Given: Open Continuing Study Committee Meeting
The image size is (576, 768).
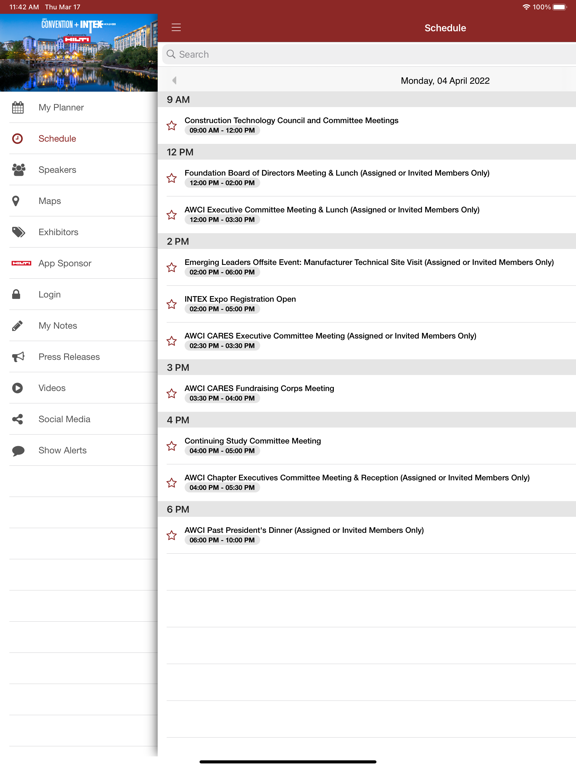Looking at the screenshot, I should click(367, 446).
